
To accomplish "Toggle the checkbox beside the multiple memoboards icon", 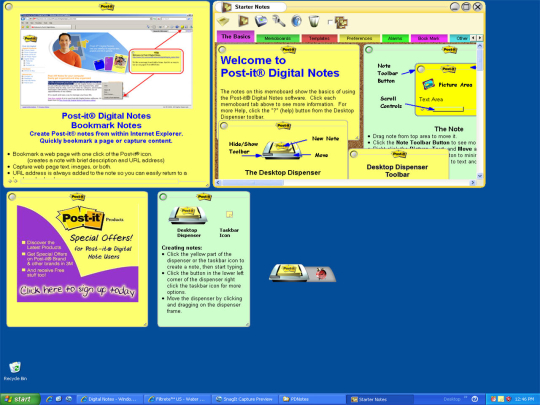I will coord(330,22).
